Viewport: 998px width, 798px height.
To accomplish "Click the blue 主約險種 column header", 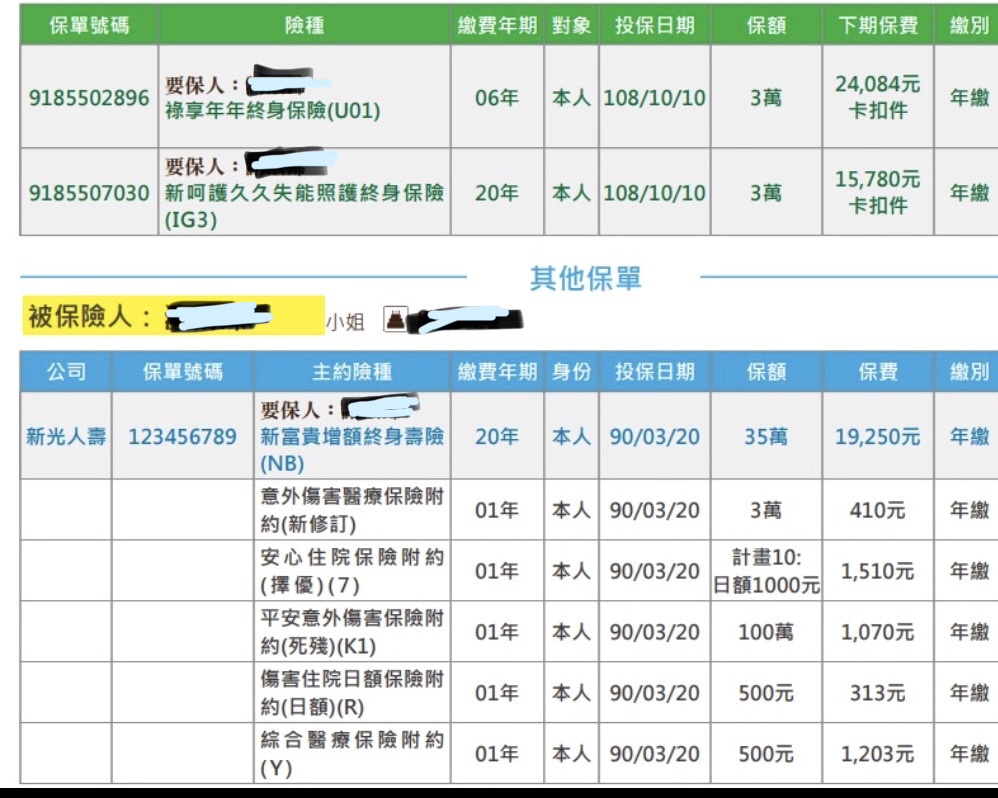I will [352, 372].
